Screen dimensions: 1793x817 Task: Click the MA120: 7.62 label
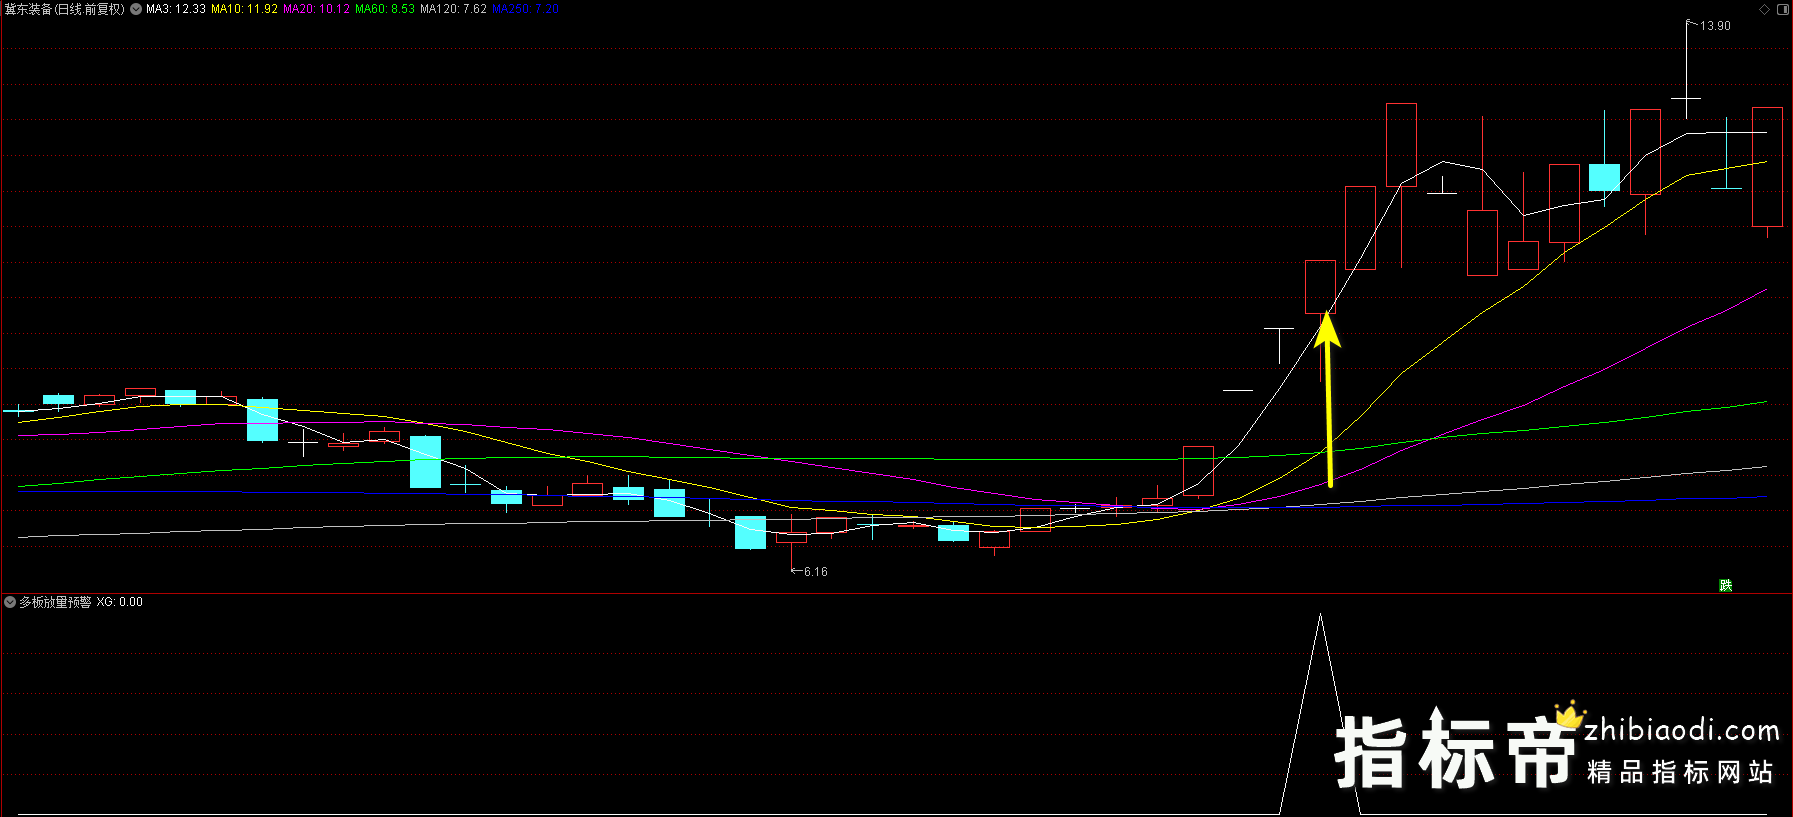click(x=453, y=9)
